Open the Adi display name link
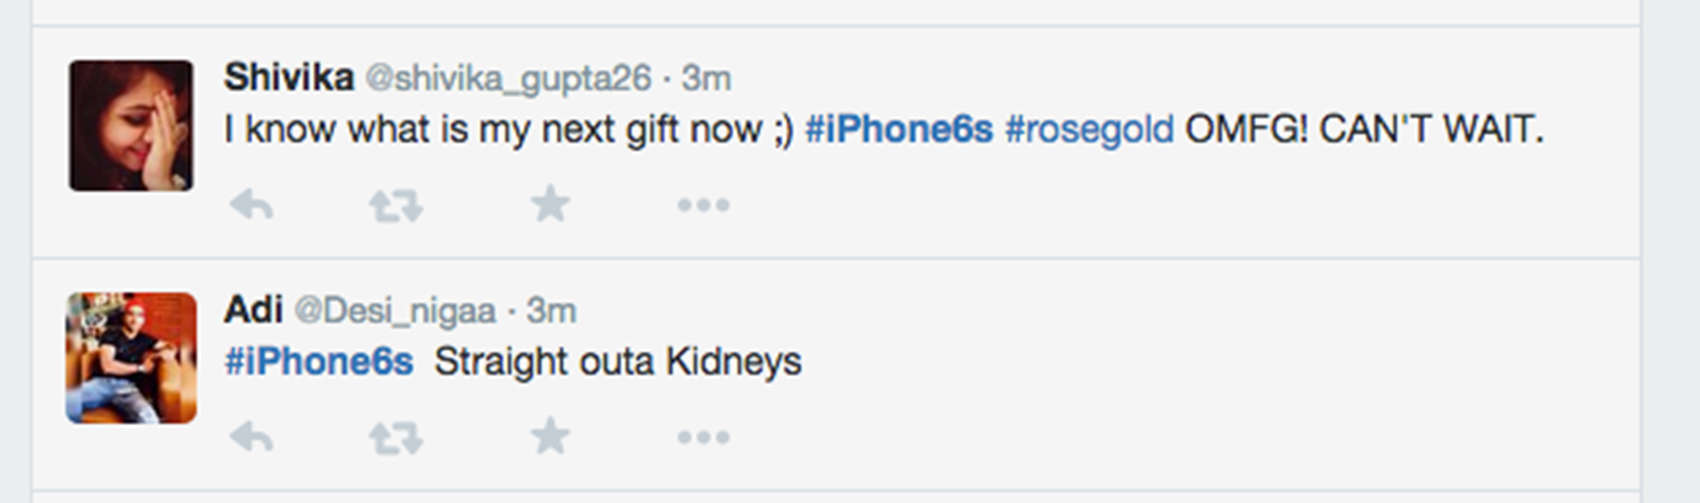1700x503 pixels. click(253, 310)
